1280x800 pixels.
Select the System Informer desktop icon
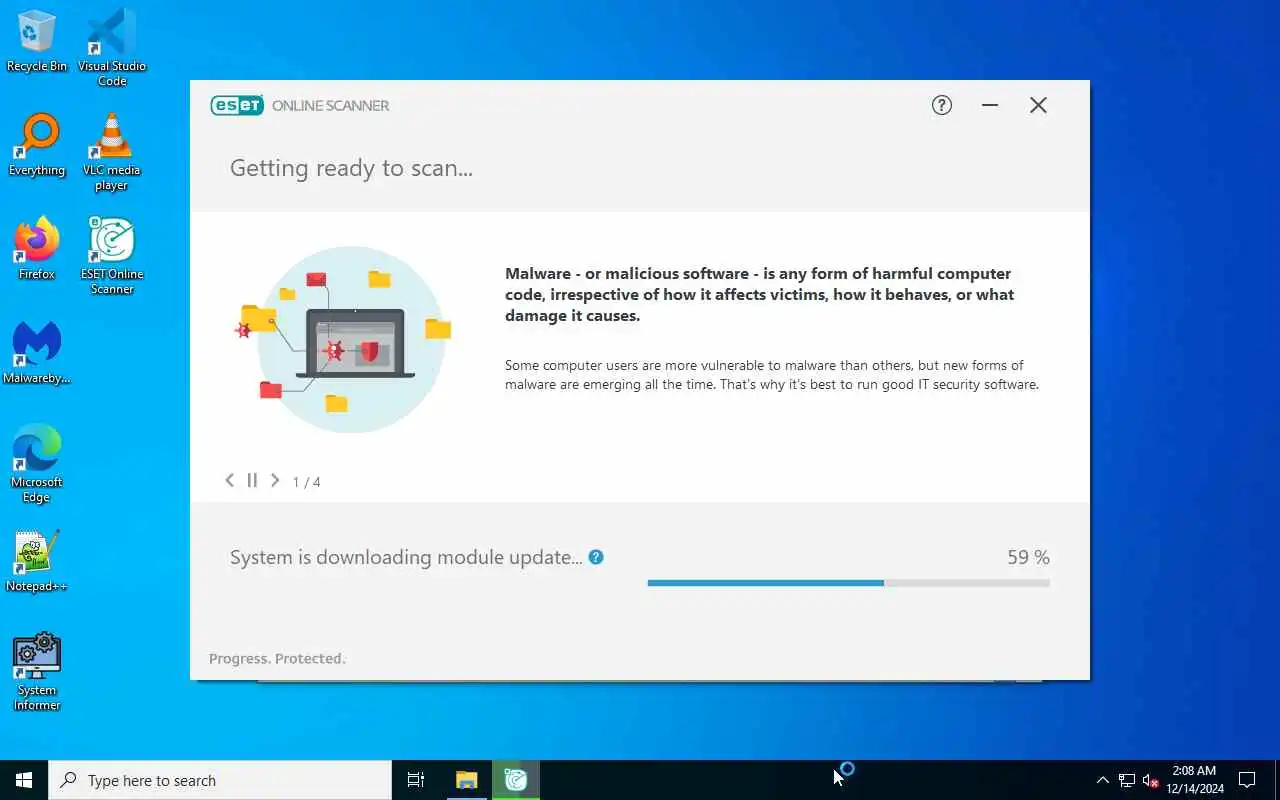coord(37,672)
